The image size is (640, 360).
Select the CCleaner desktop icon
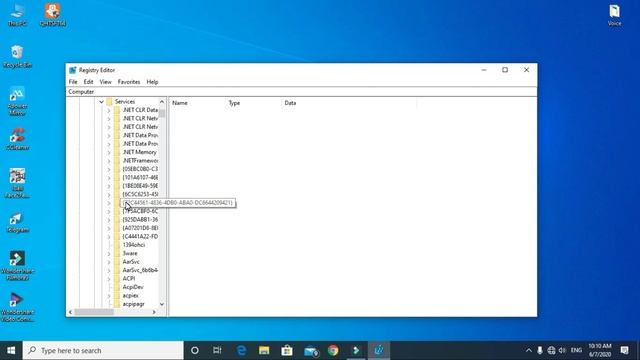point(17,139)
